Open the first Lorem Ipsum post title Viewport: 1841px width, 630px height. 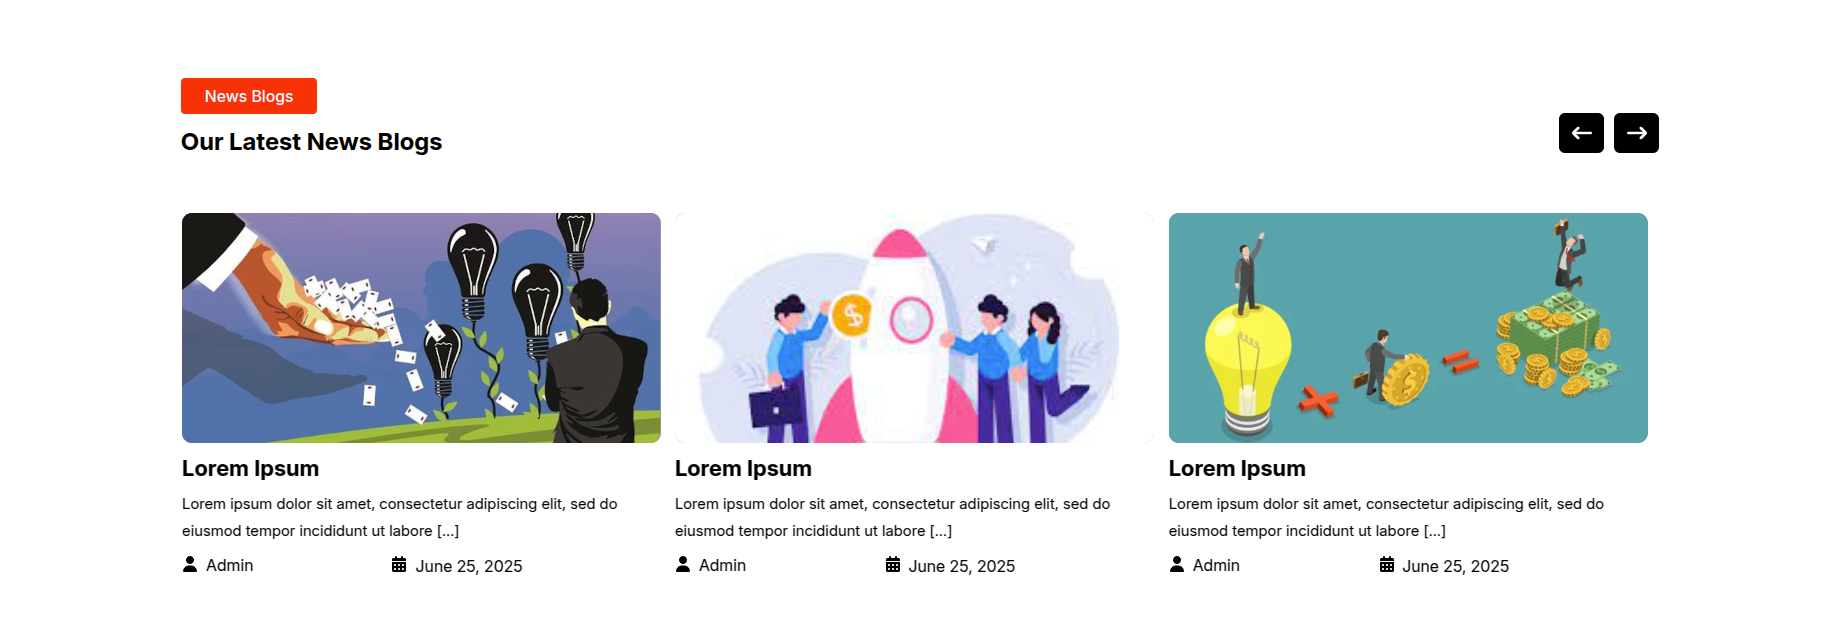[250, 468]
